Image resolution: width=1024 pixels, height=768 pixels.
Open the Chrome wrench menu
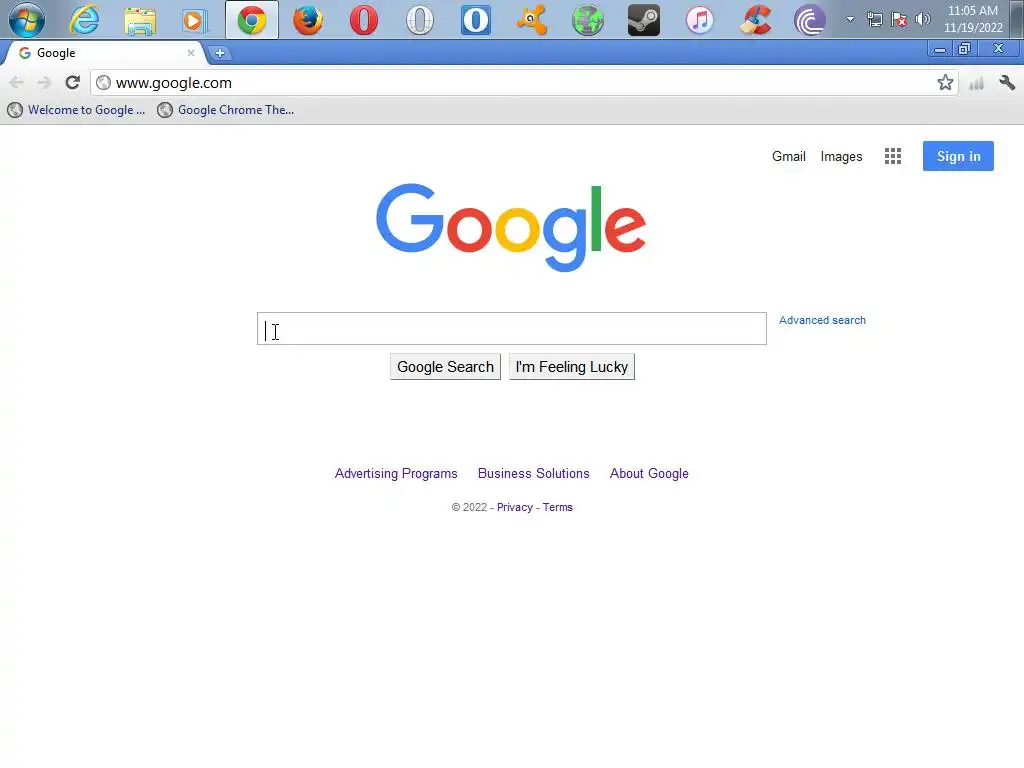1007,82
